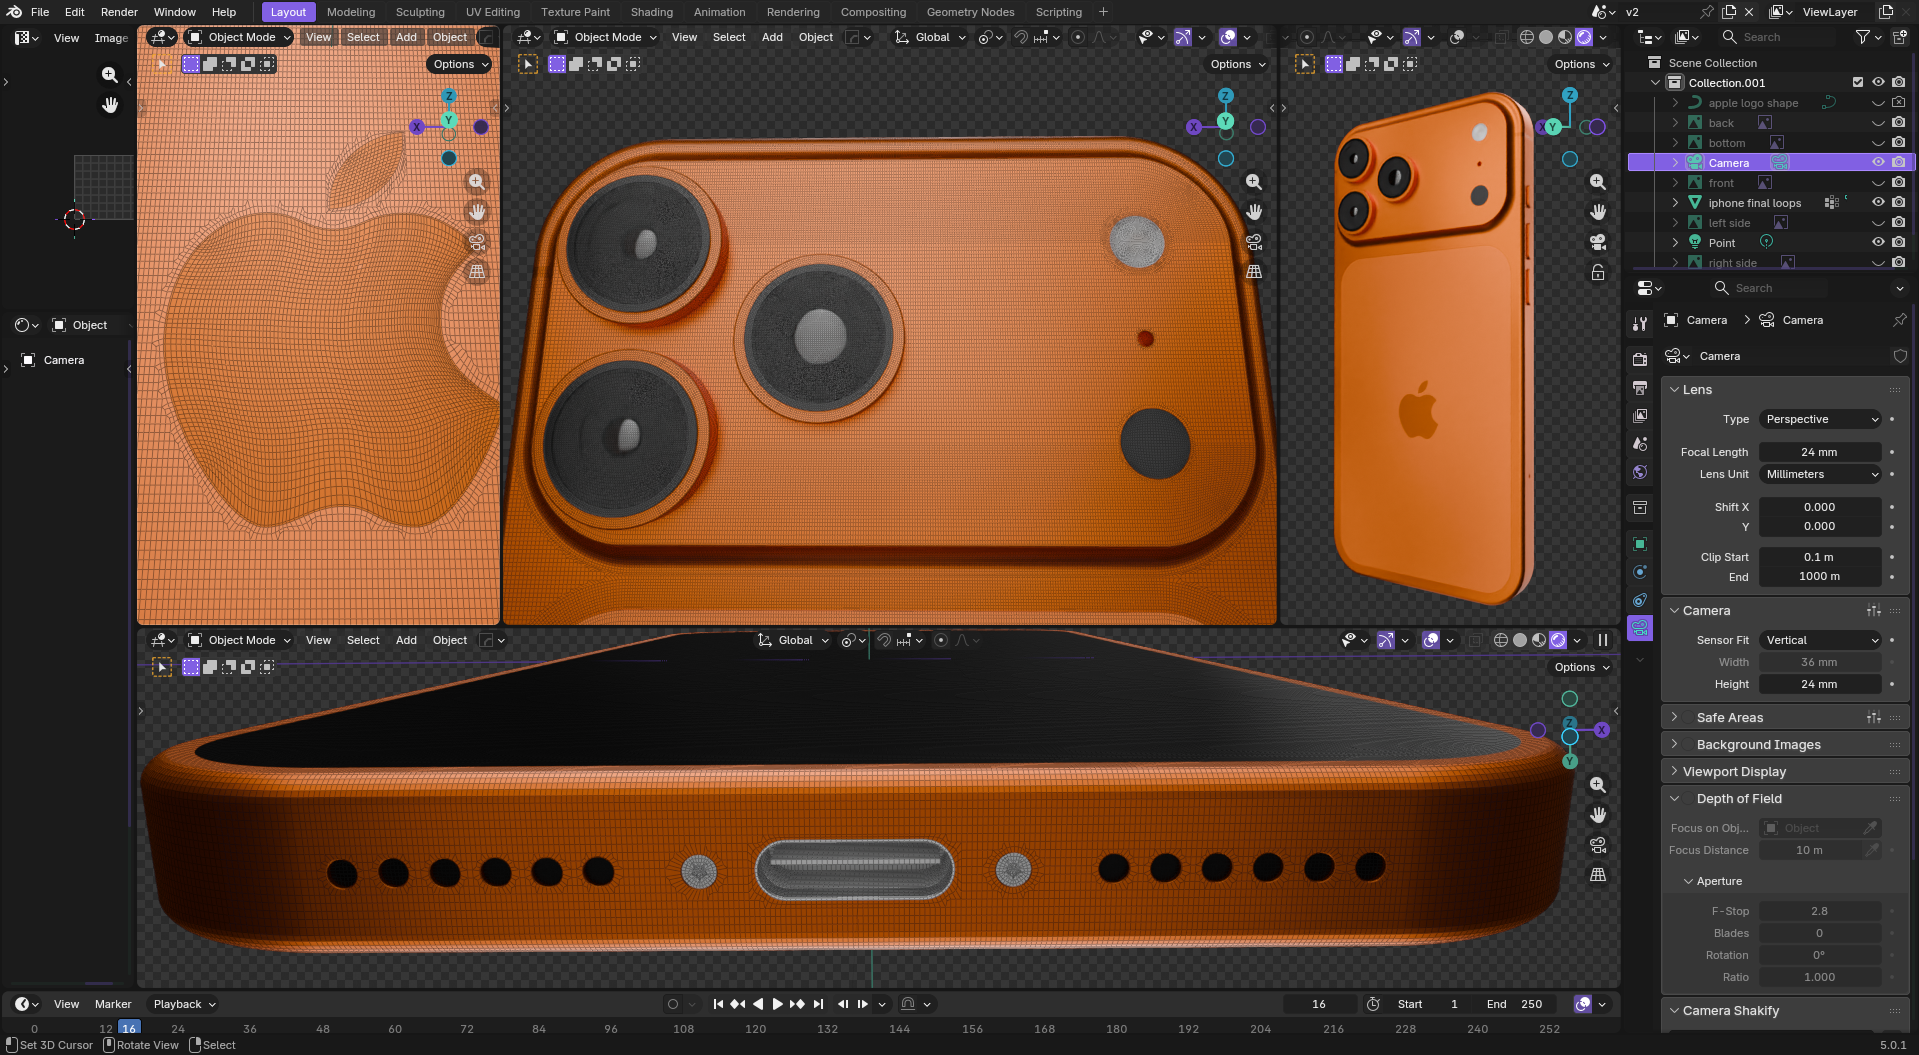Viewport: 1919px width, 1055px height.
Task: Open Camera Type Perspective dropdown
Action: click(1821, 419)
